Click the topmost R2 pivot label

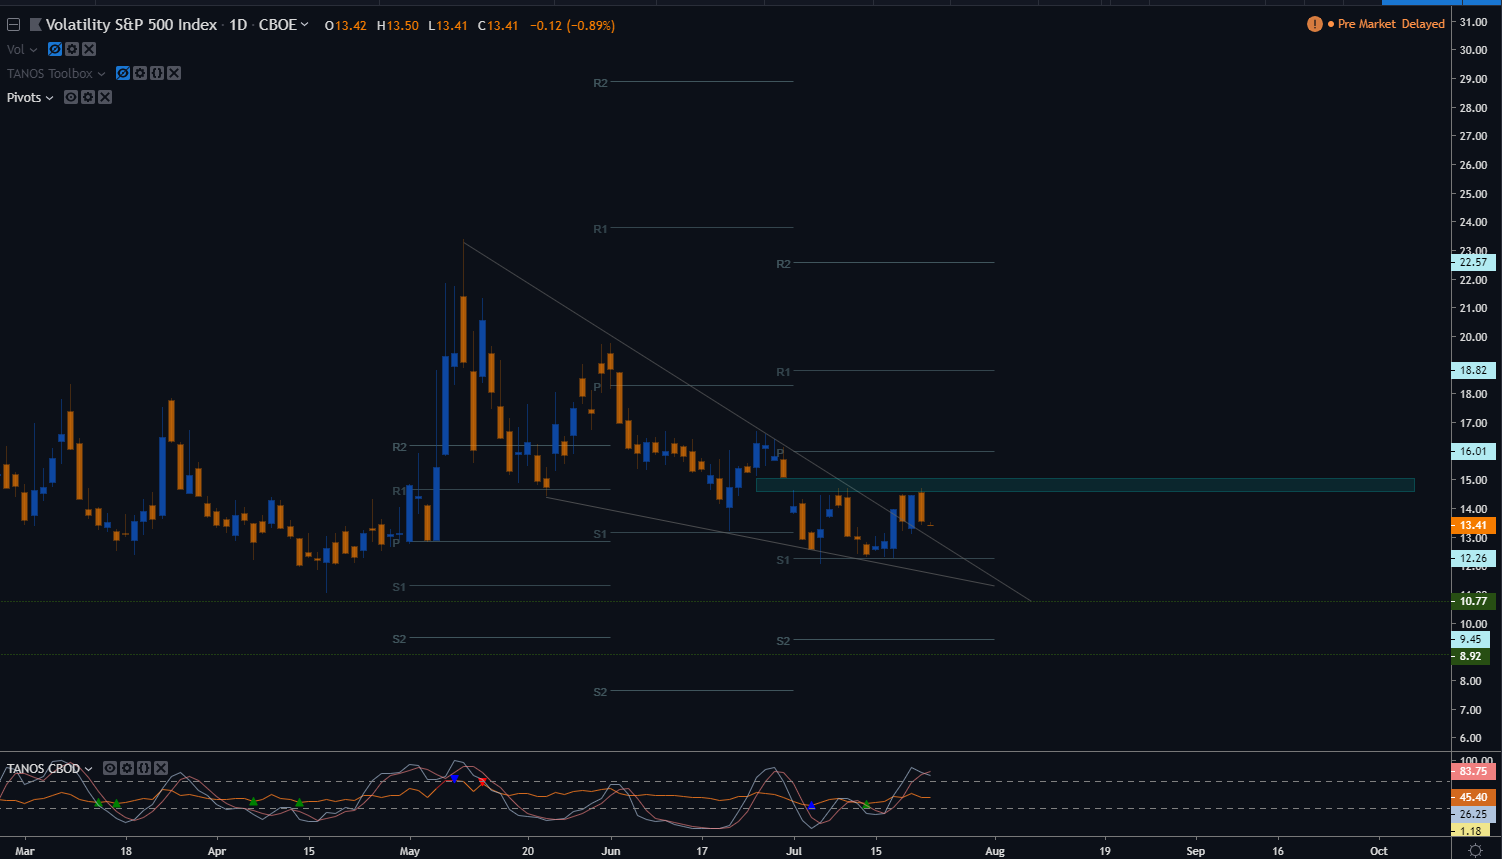pos(600,83)
